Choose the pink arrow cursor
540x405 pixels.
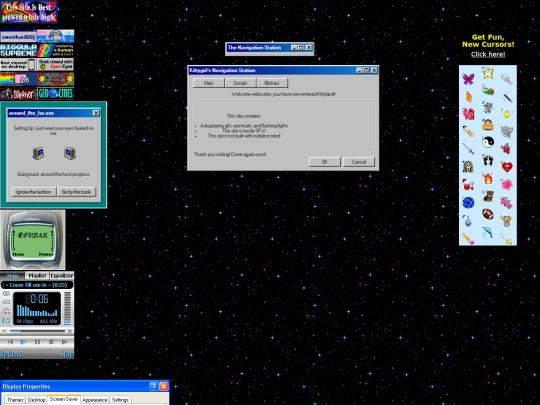(x=507, y=202)
